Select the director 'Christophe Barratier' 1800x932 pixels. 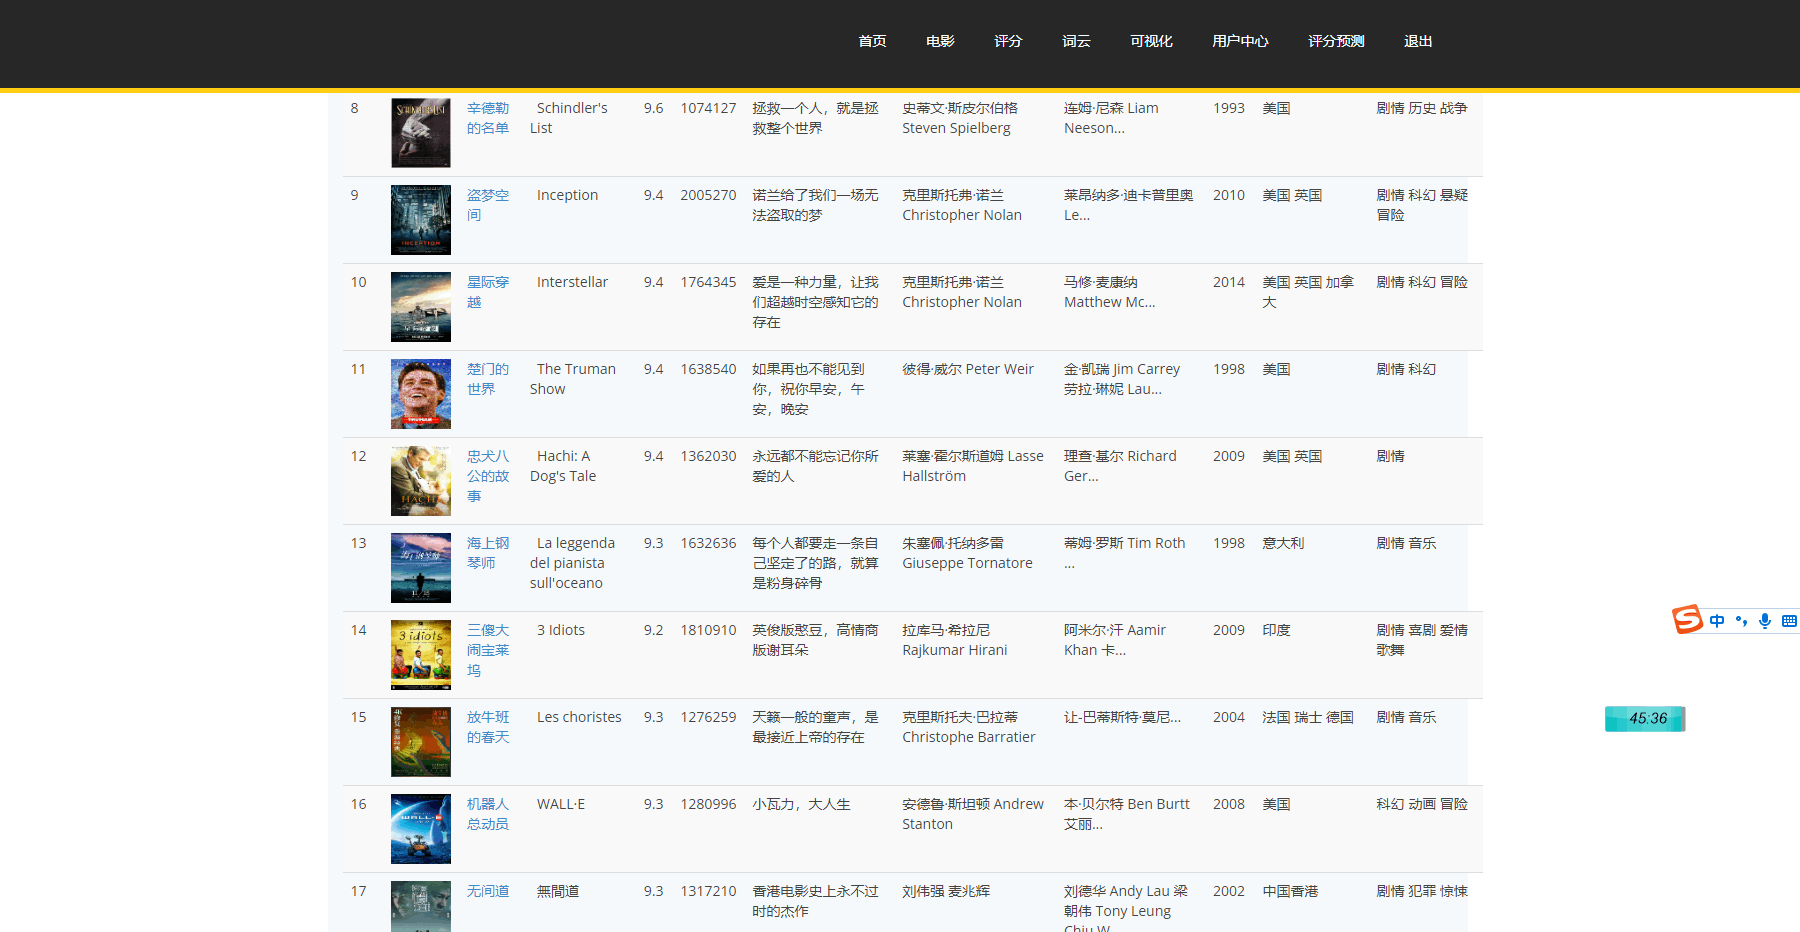pyautogui.click(x=969, y=737)
